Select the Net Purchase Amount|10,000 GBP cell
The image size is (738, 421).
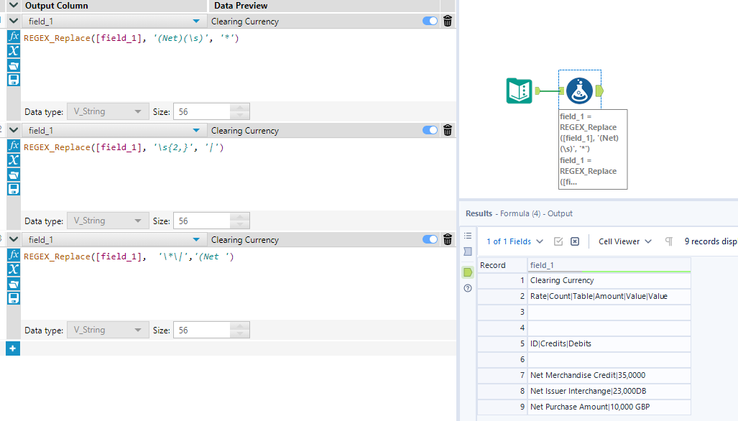[609, 407]
